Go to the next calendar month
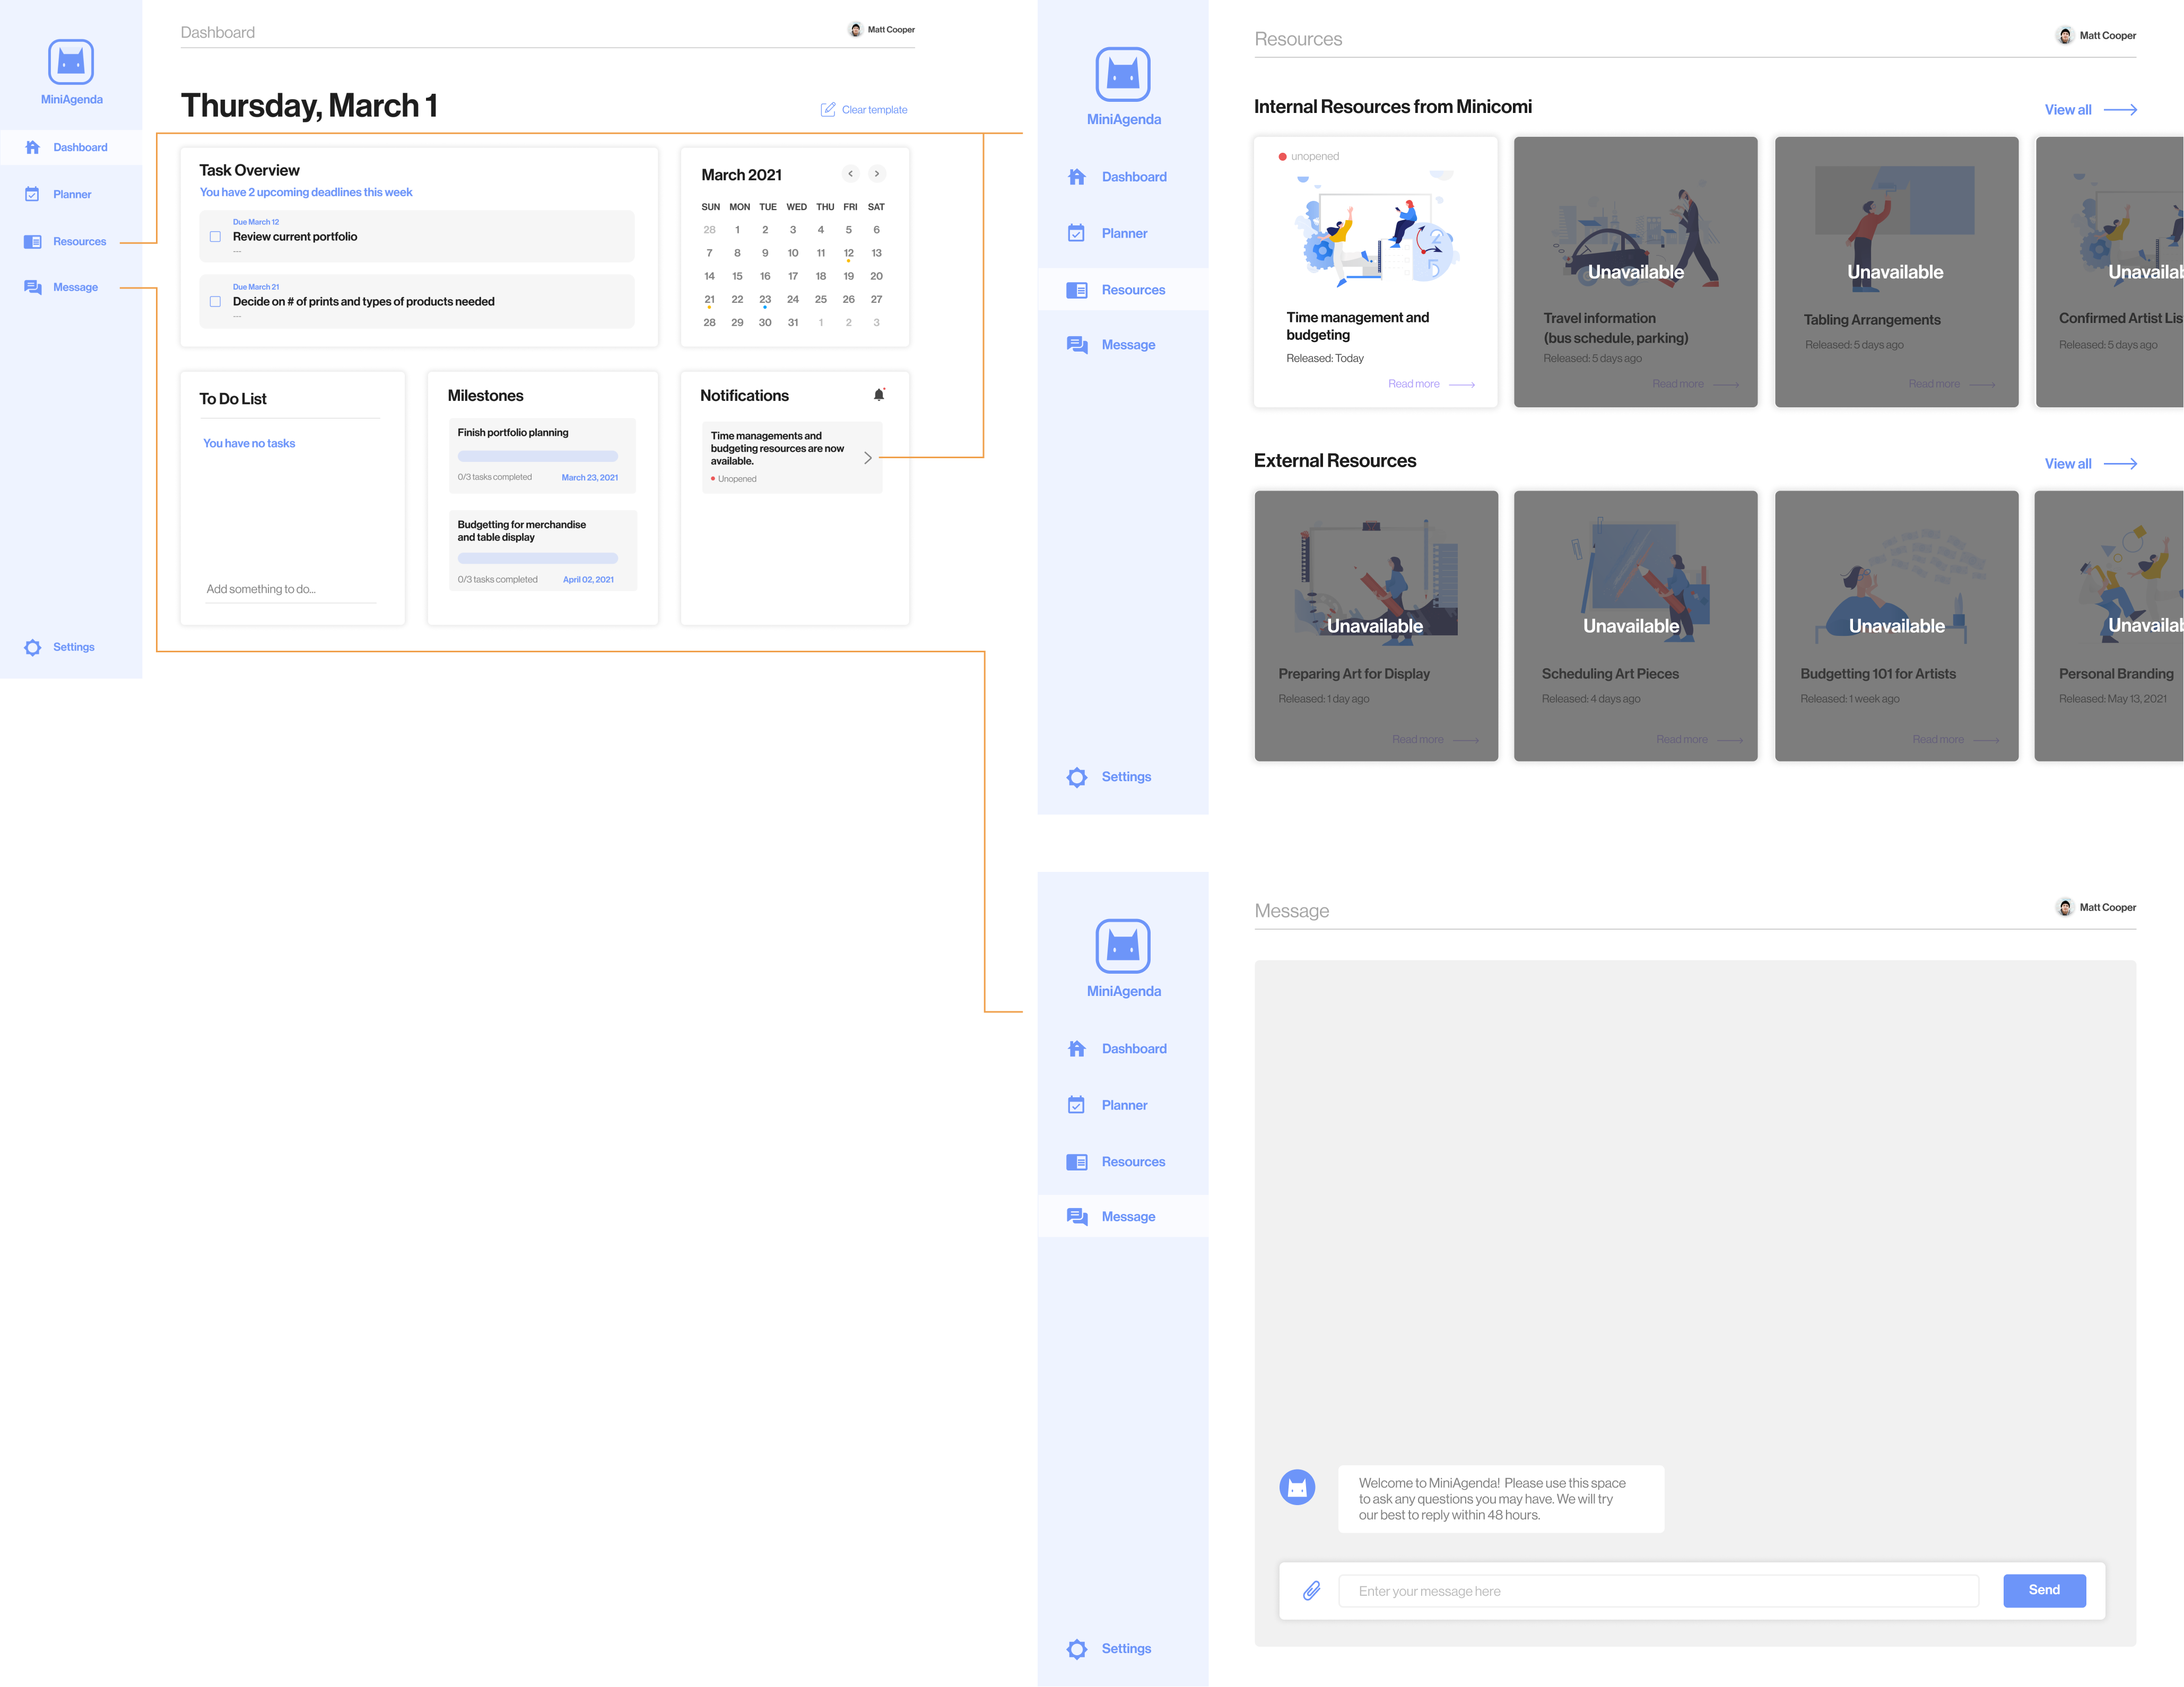 (877, 174)
